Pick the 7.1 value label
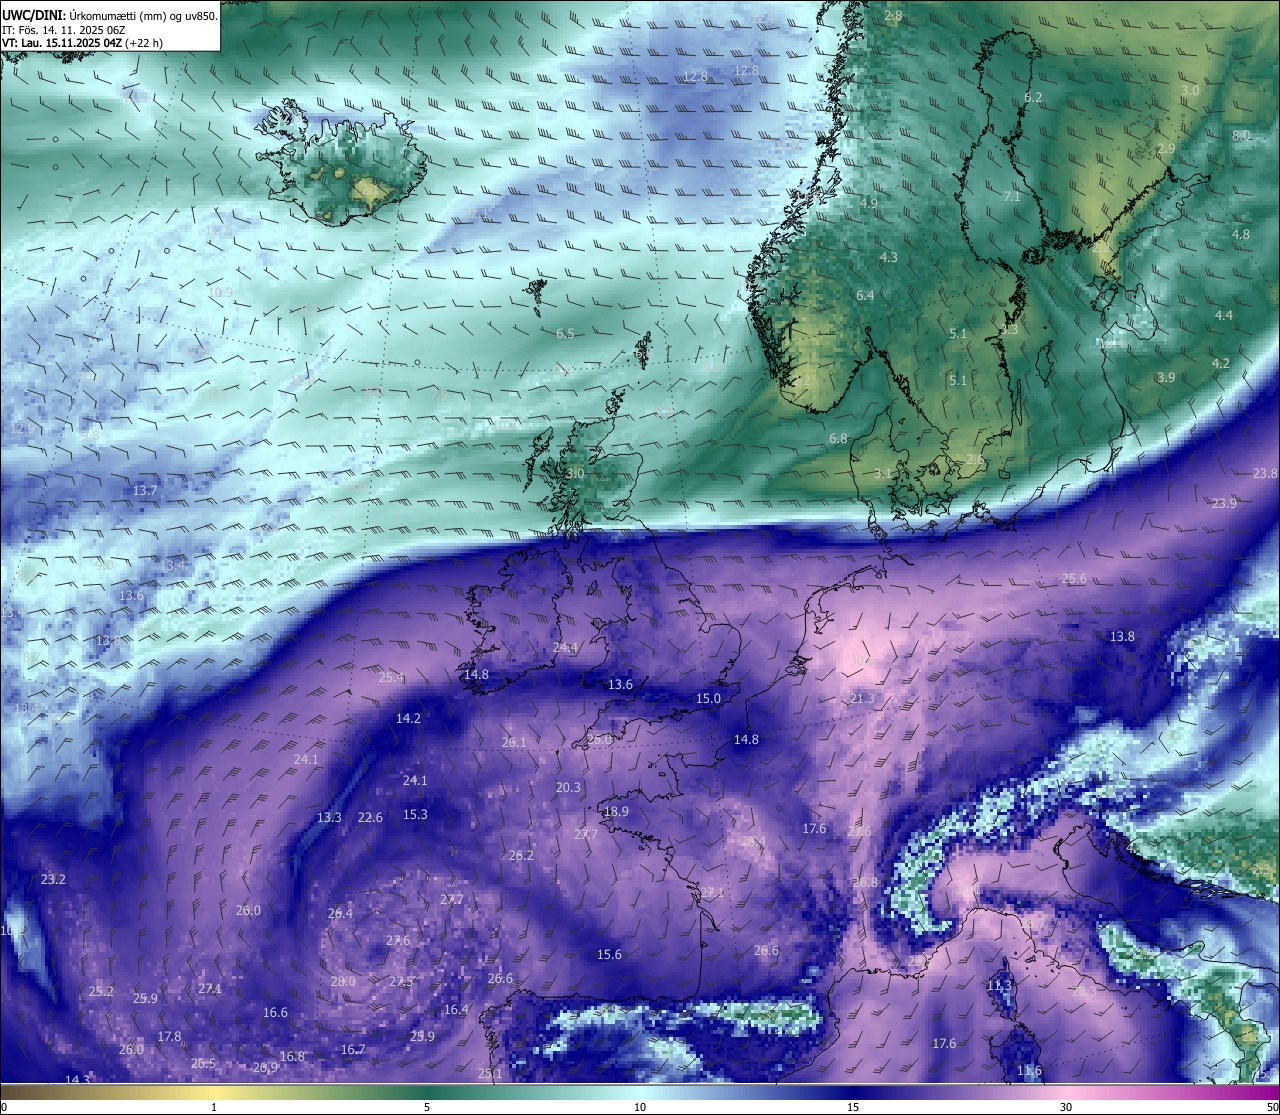Image resolution: width=1280 pixels, height=1115 pixels. (x=1012, y=197)
